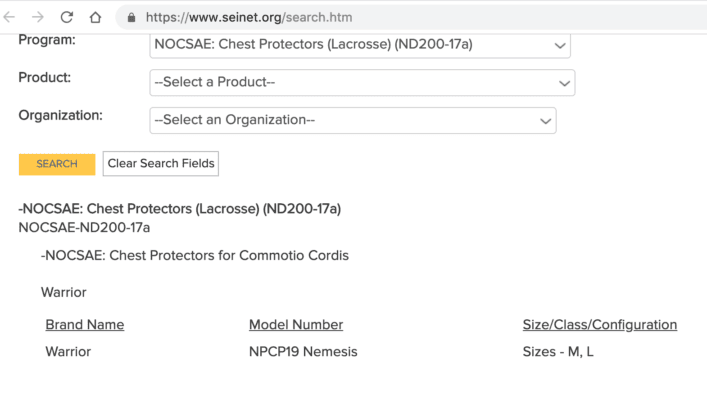Viewport: 707px width, 394px height.
Task: Go back to the previous page
Action: (x=9, y=18)
